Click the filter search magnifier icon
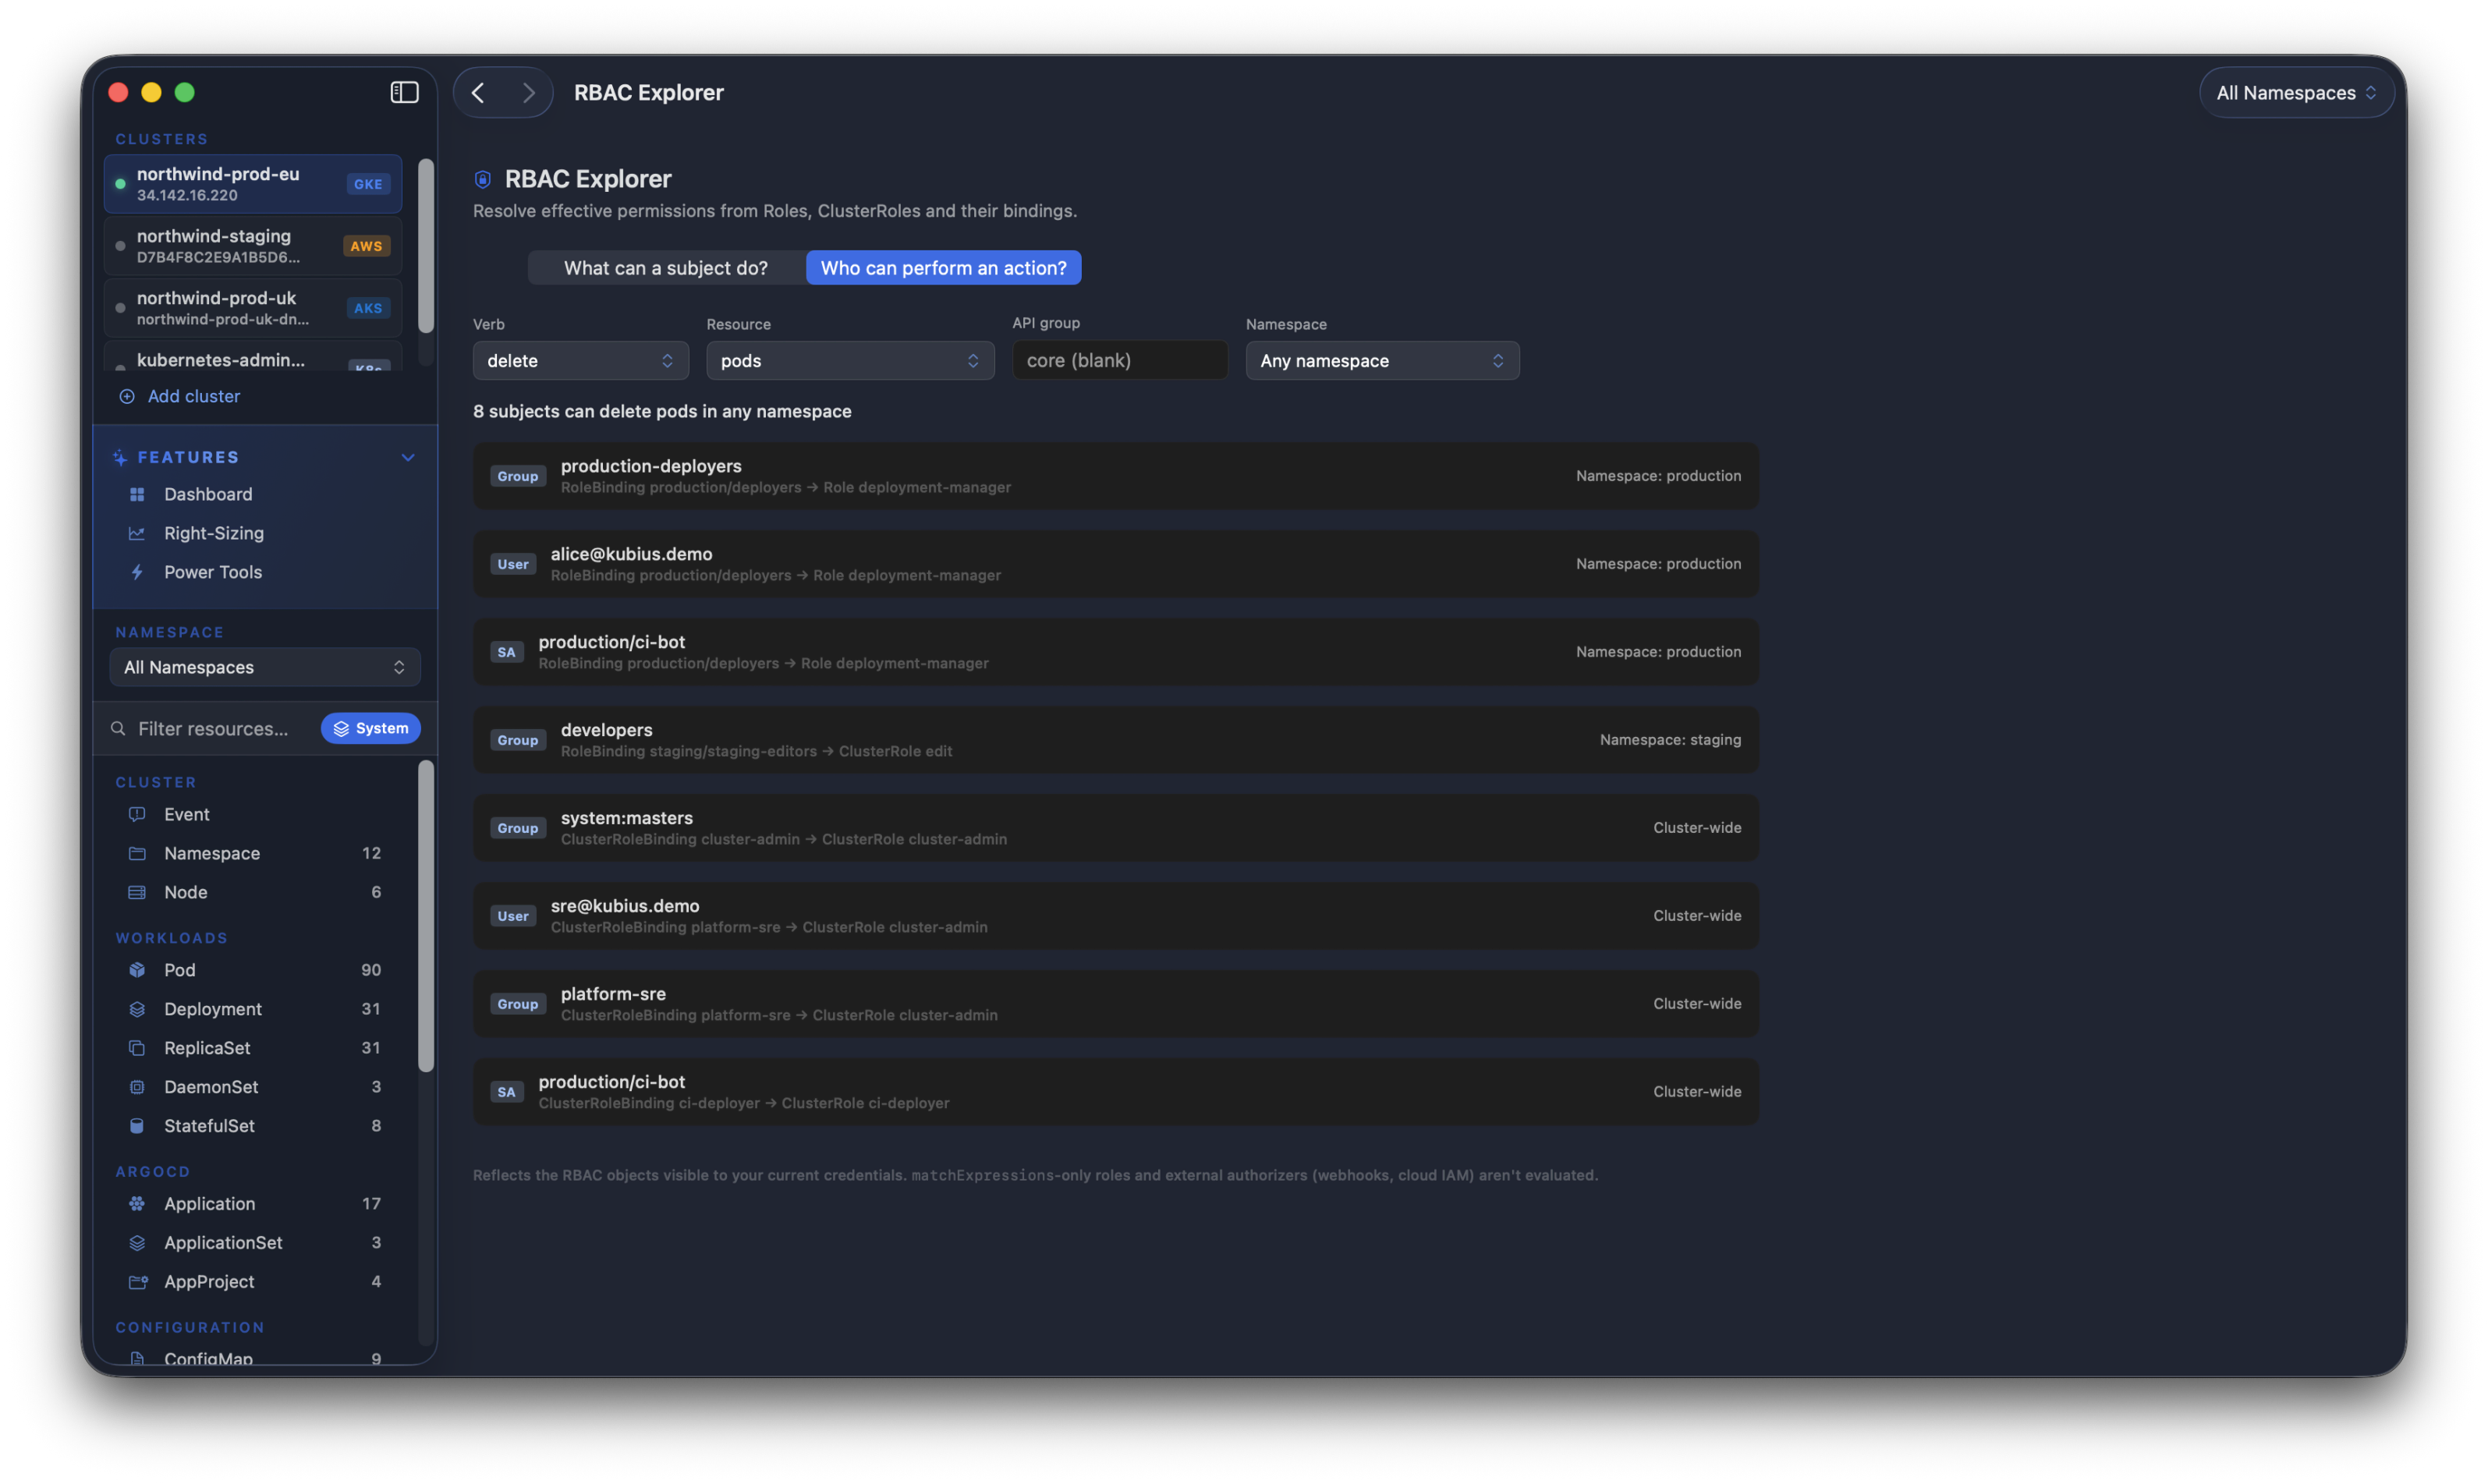The image size is (2488, 1484). pos(118,728)
